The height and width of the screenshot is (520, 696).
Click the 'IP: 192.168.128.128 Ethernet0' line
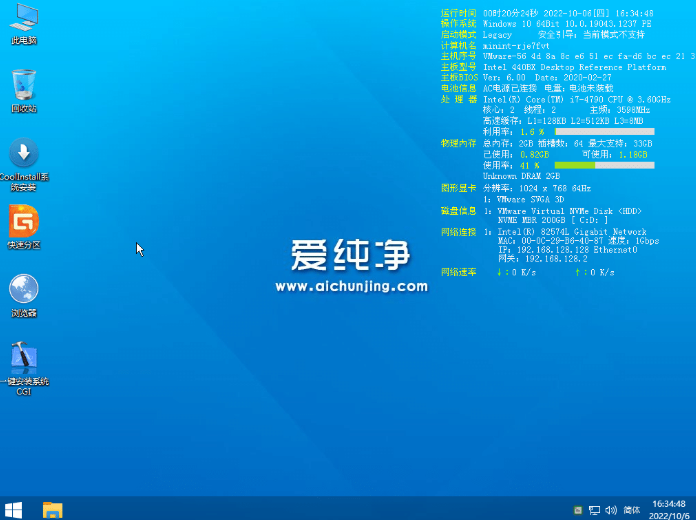tap(568, 250)
